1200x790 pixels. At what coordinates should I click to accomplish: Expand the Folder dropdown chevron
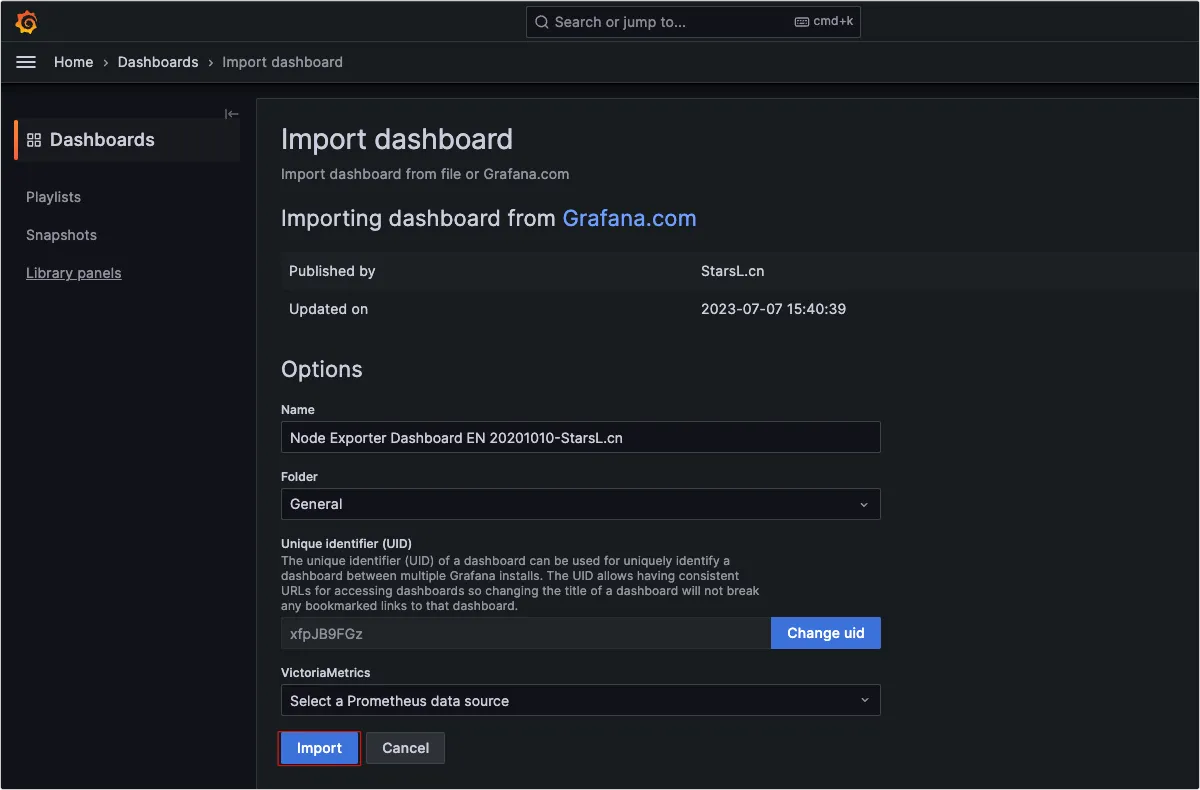[864, 504]
